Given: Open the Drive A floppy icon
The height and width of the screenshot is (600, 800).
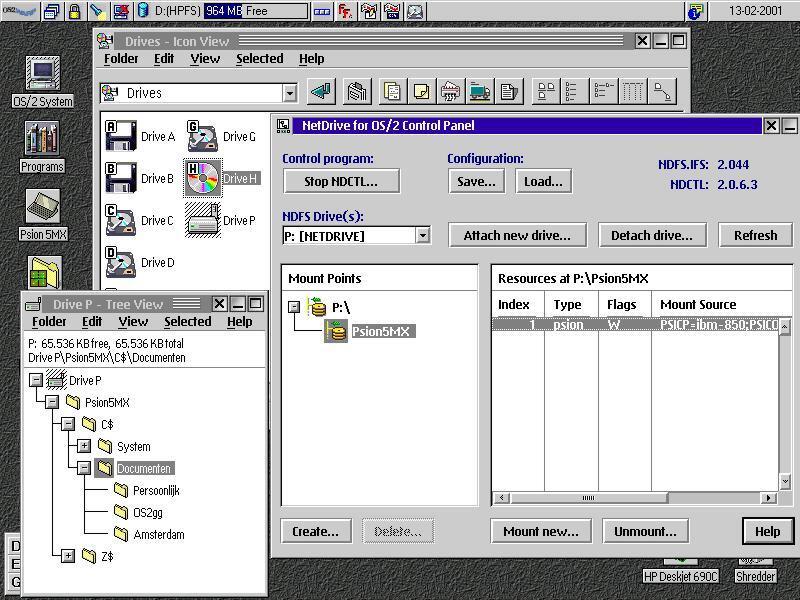Looking at the screenshot, I should pyautogui.click(x=121, y=136).
